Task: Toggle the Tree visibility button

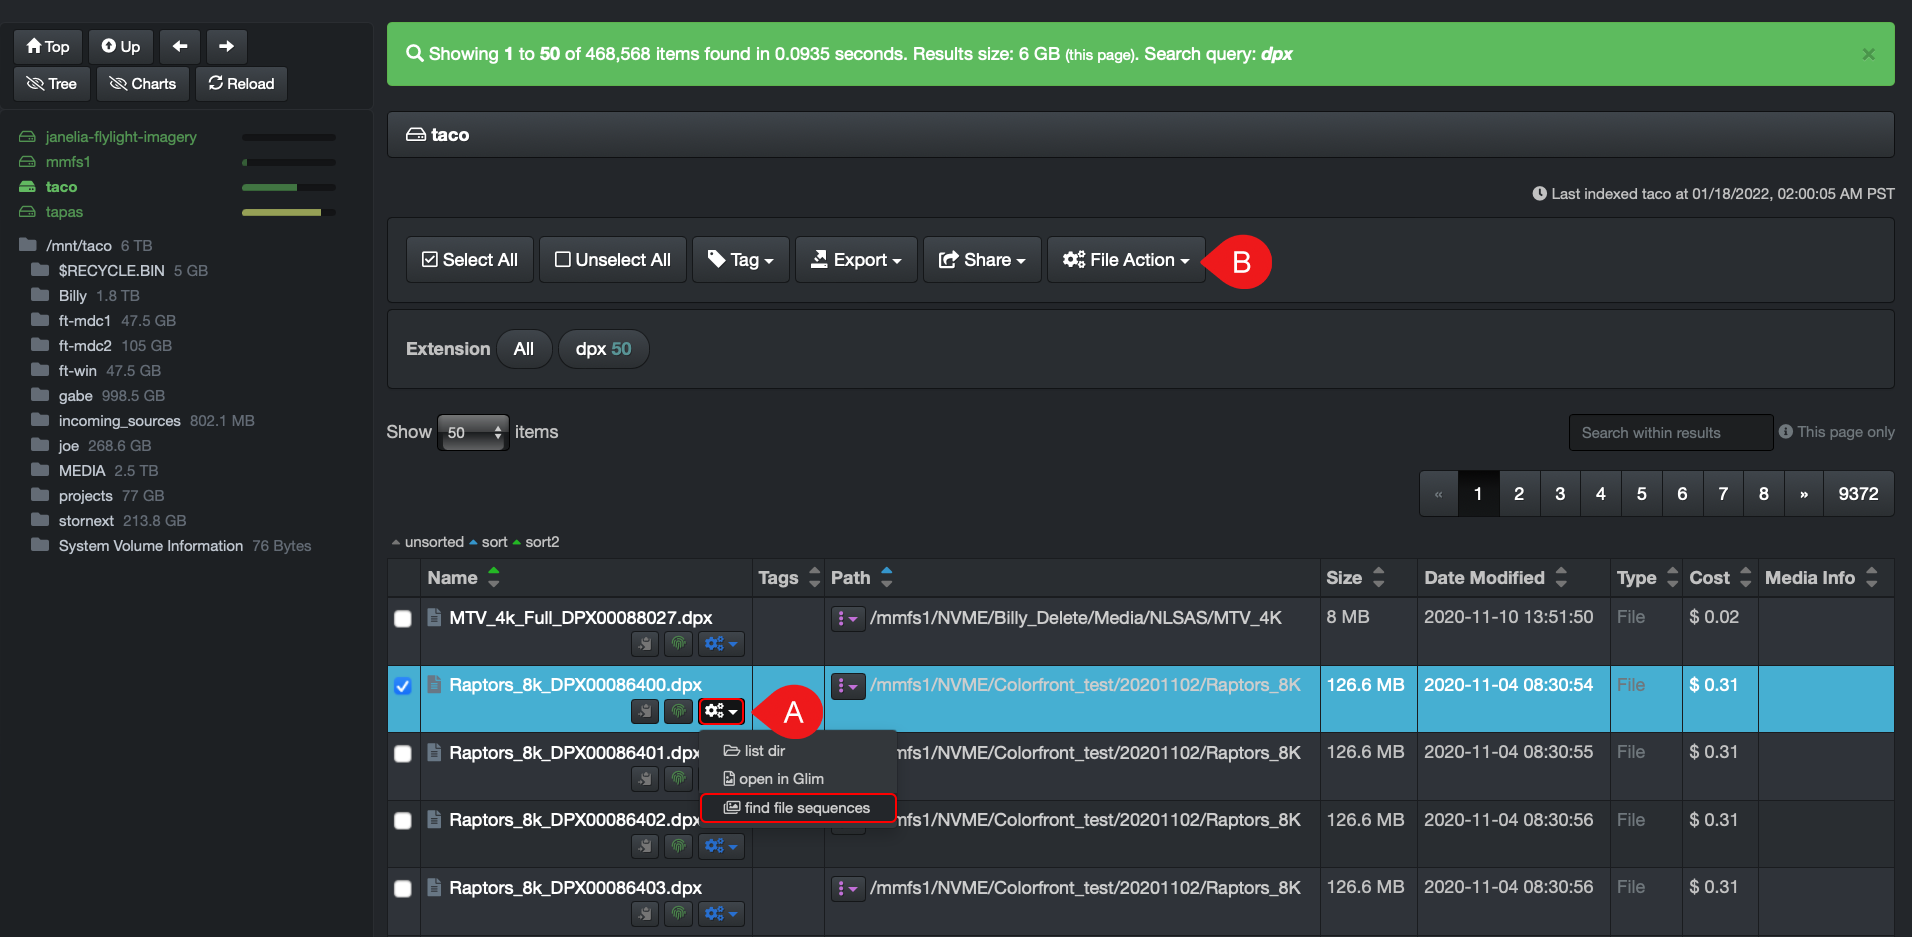Action: [x=51, y=83]
